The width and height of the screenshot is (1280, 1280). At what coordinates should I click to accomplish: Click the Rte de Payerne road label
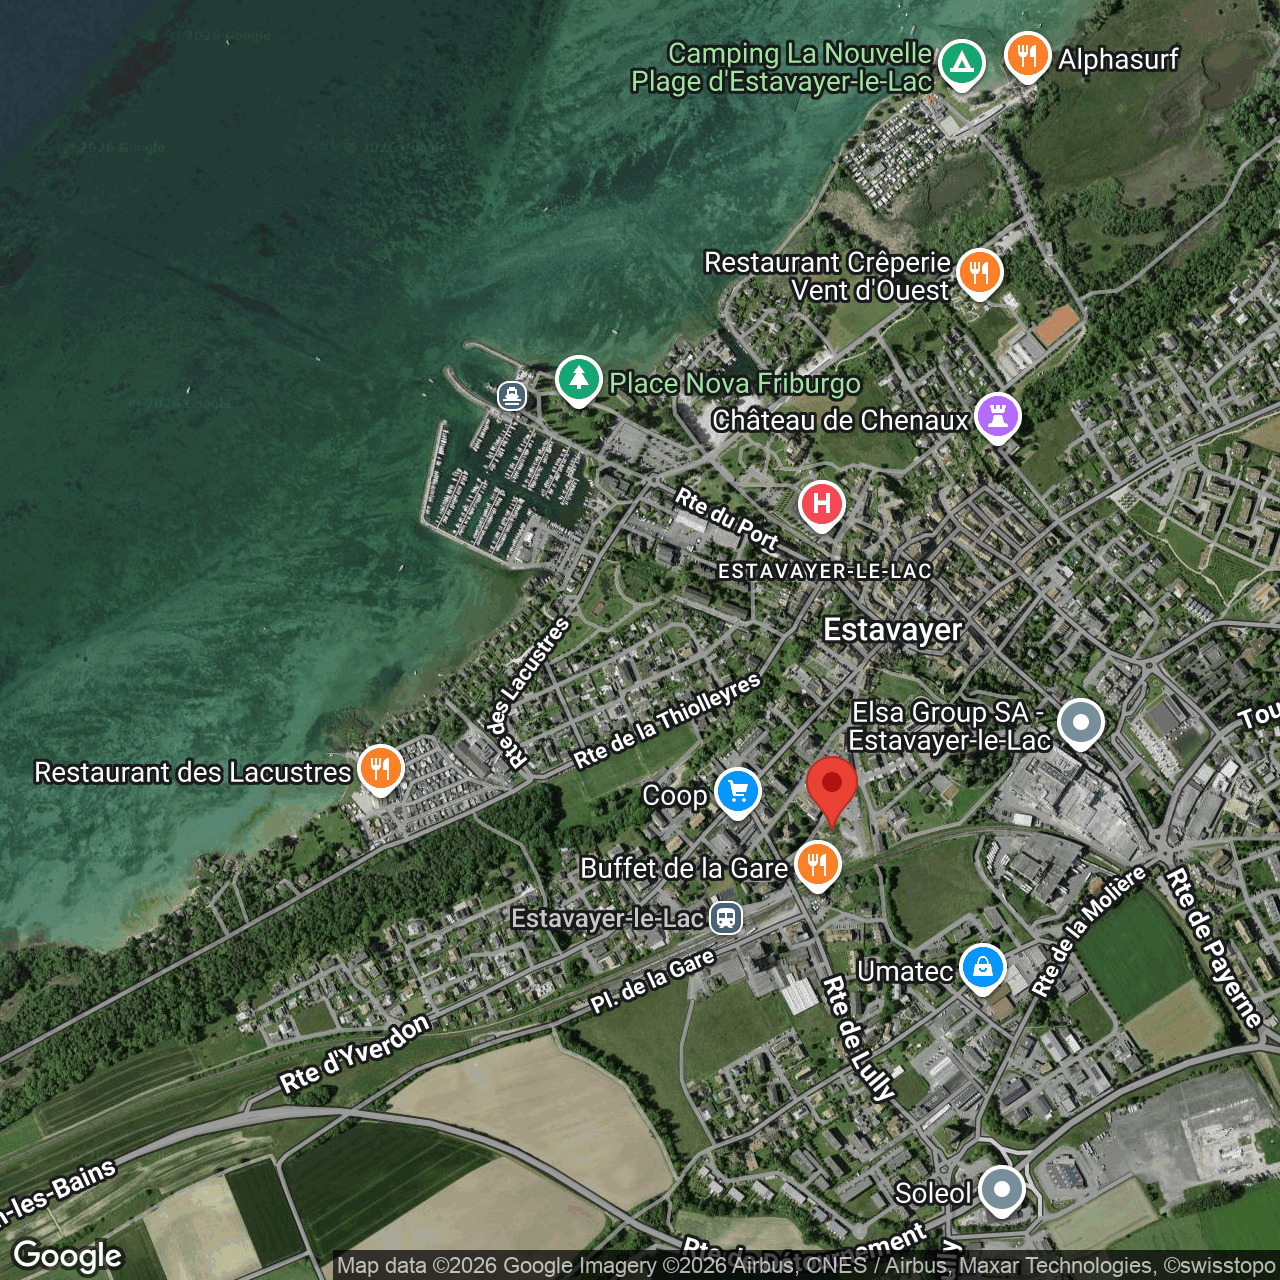coord(1214,948)
